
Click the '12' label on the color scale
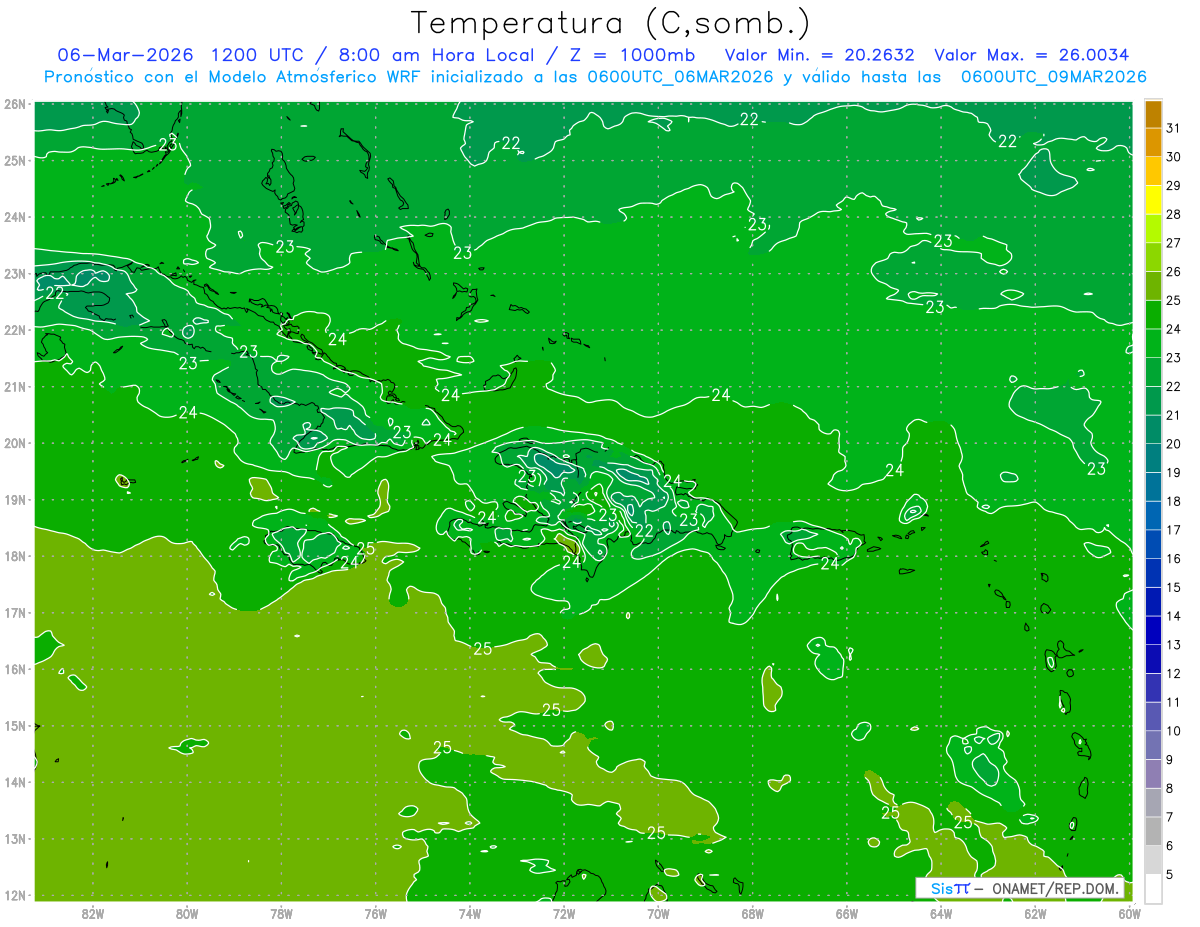click(1173, 673)
